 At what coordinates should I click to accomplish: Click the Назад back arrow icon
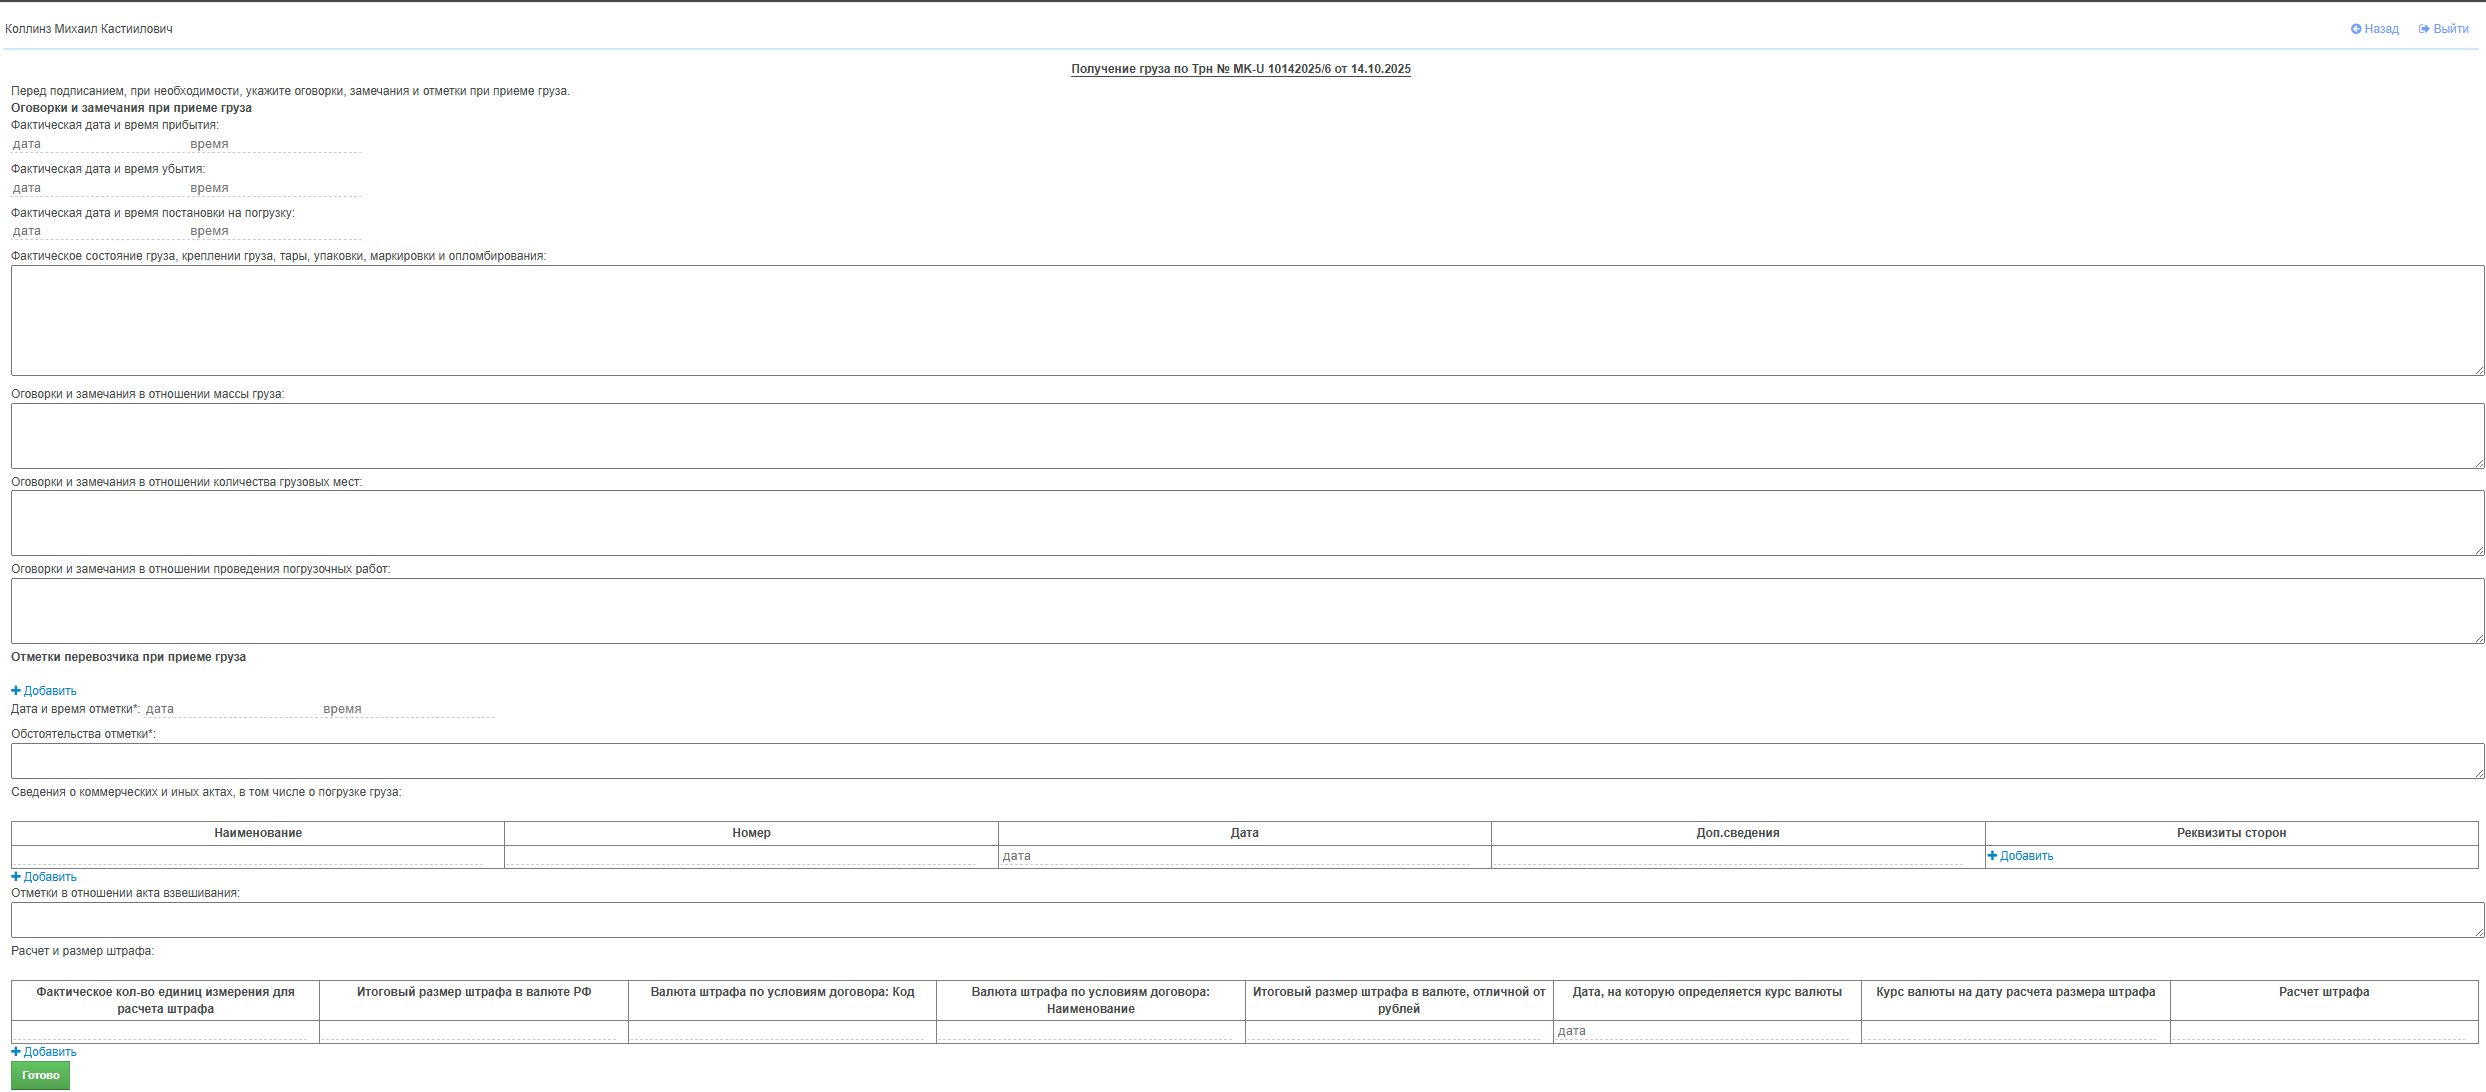[x=2355, y=29]
